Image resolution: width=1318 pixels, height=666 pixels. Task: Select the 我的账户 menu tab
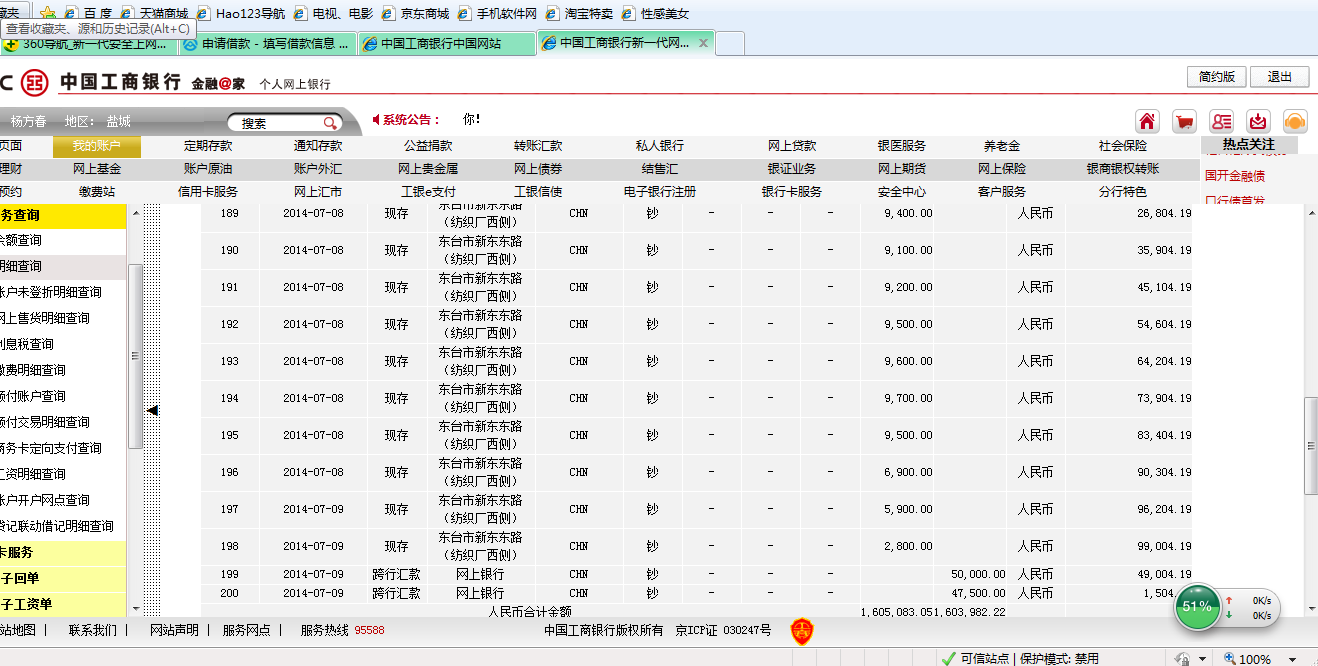[x=97, y=146]
